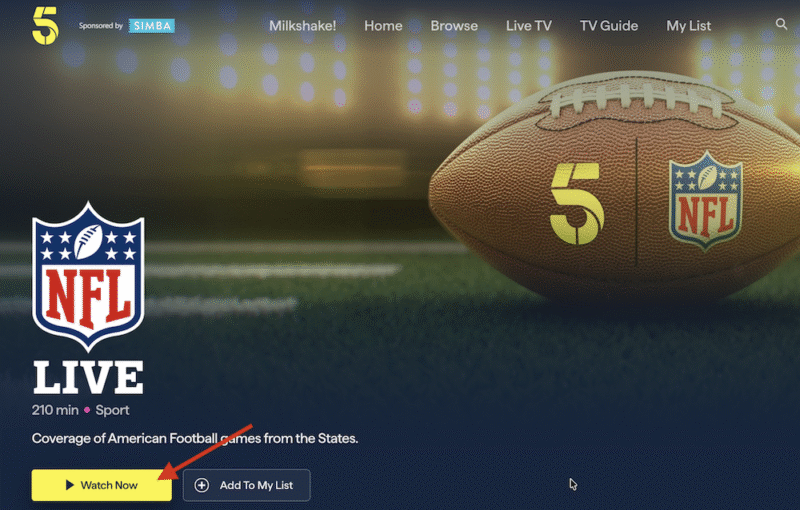Open the Browse section
The image size is (800, 510).
[x=454, y=26]
